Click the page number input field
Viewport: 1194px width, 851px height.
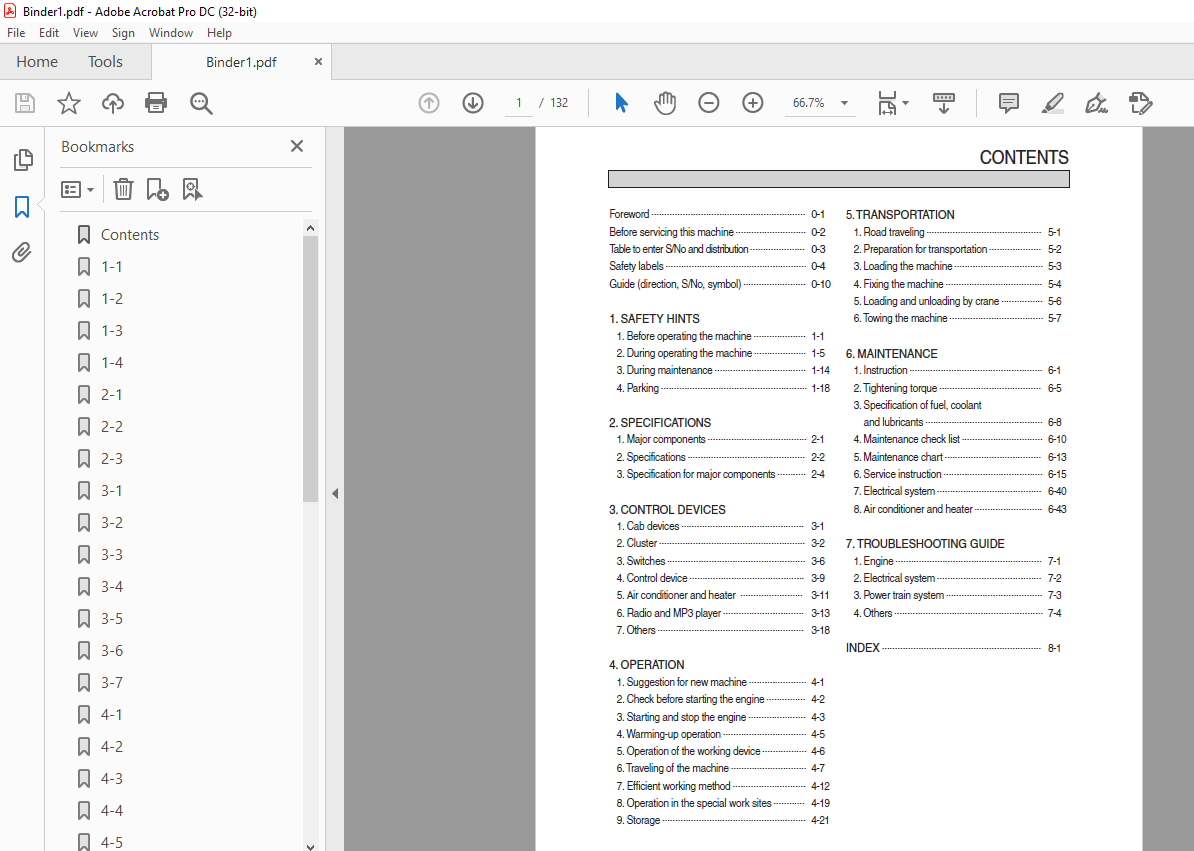point(519,103)
